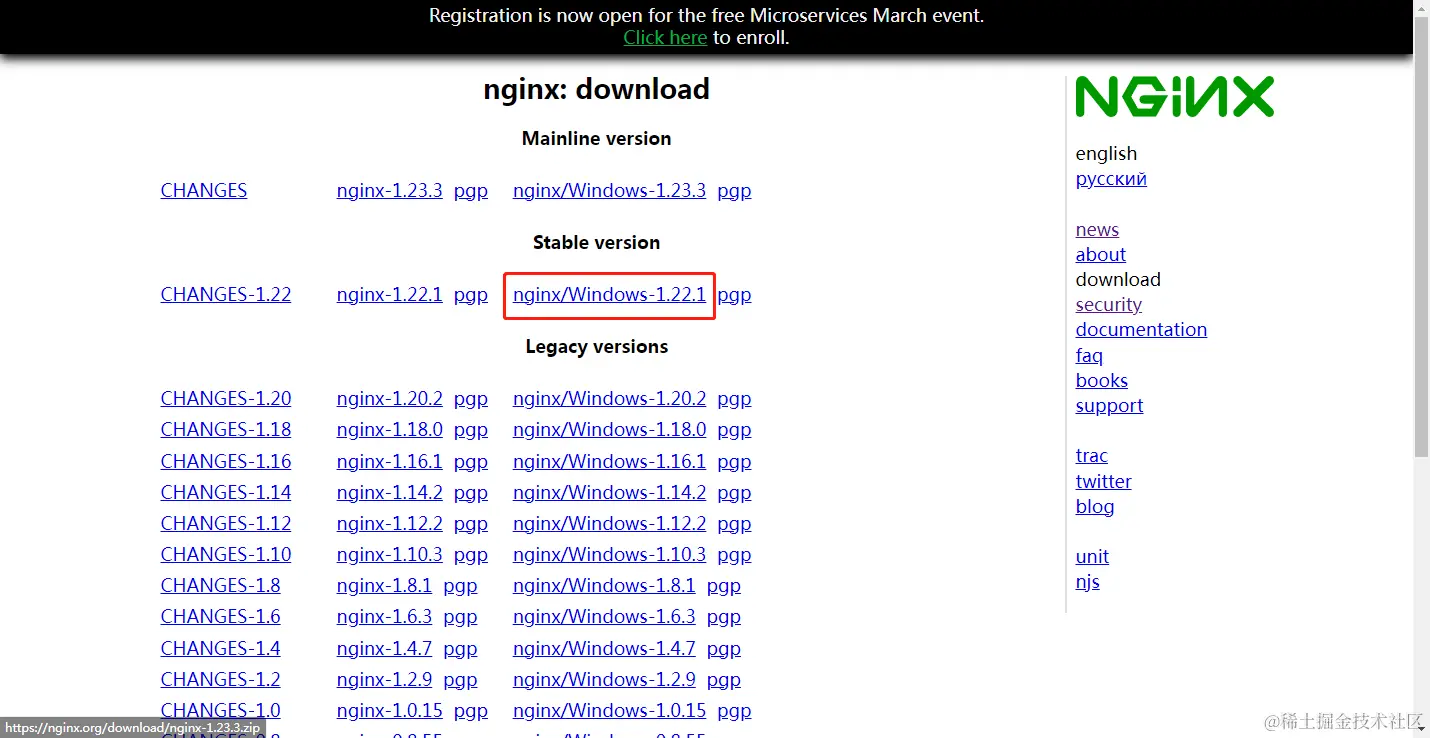Open the documentation page
1430x738 pixels.
pos(1141,330)
